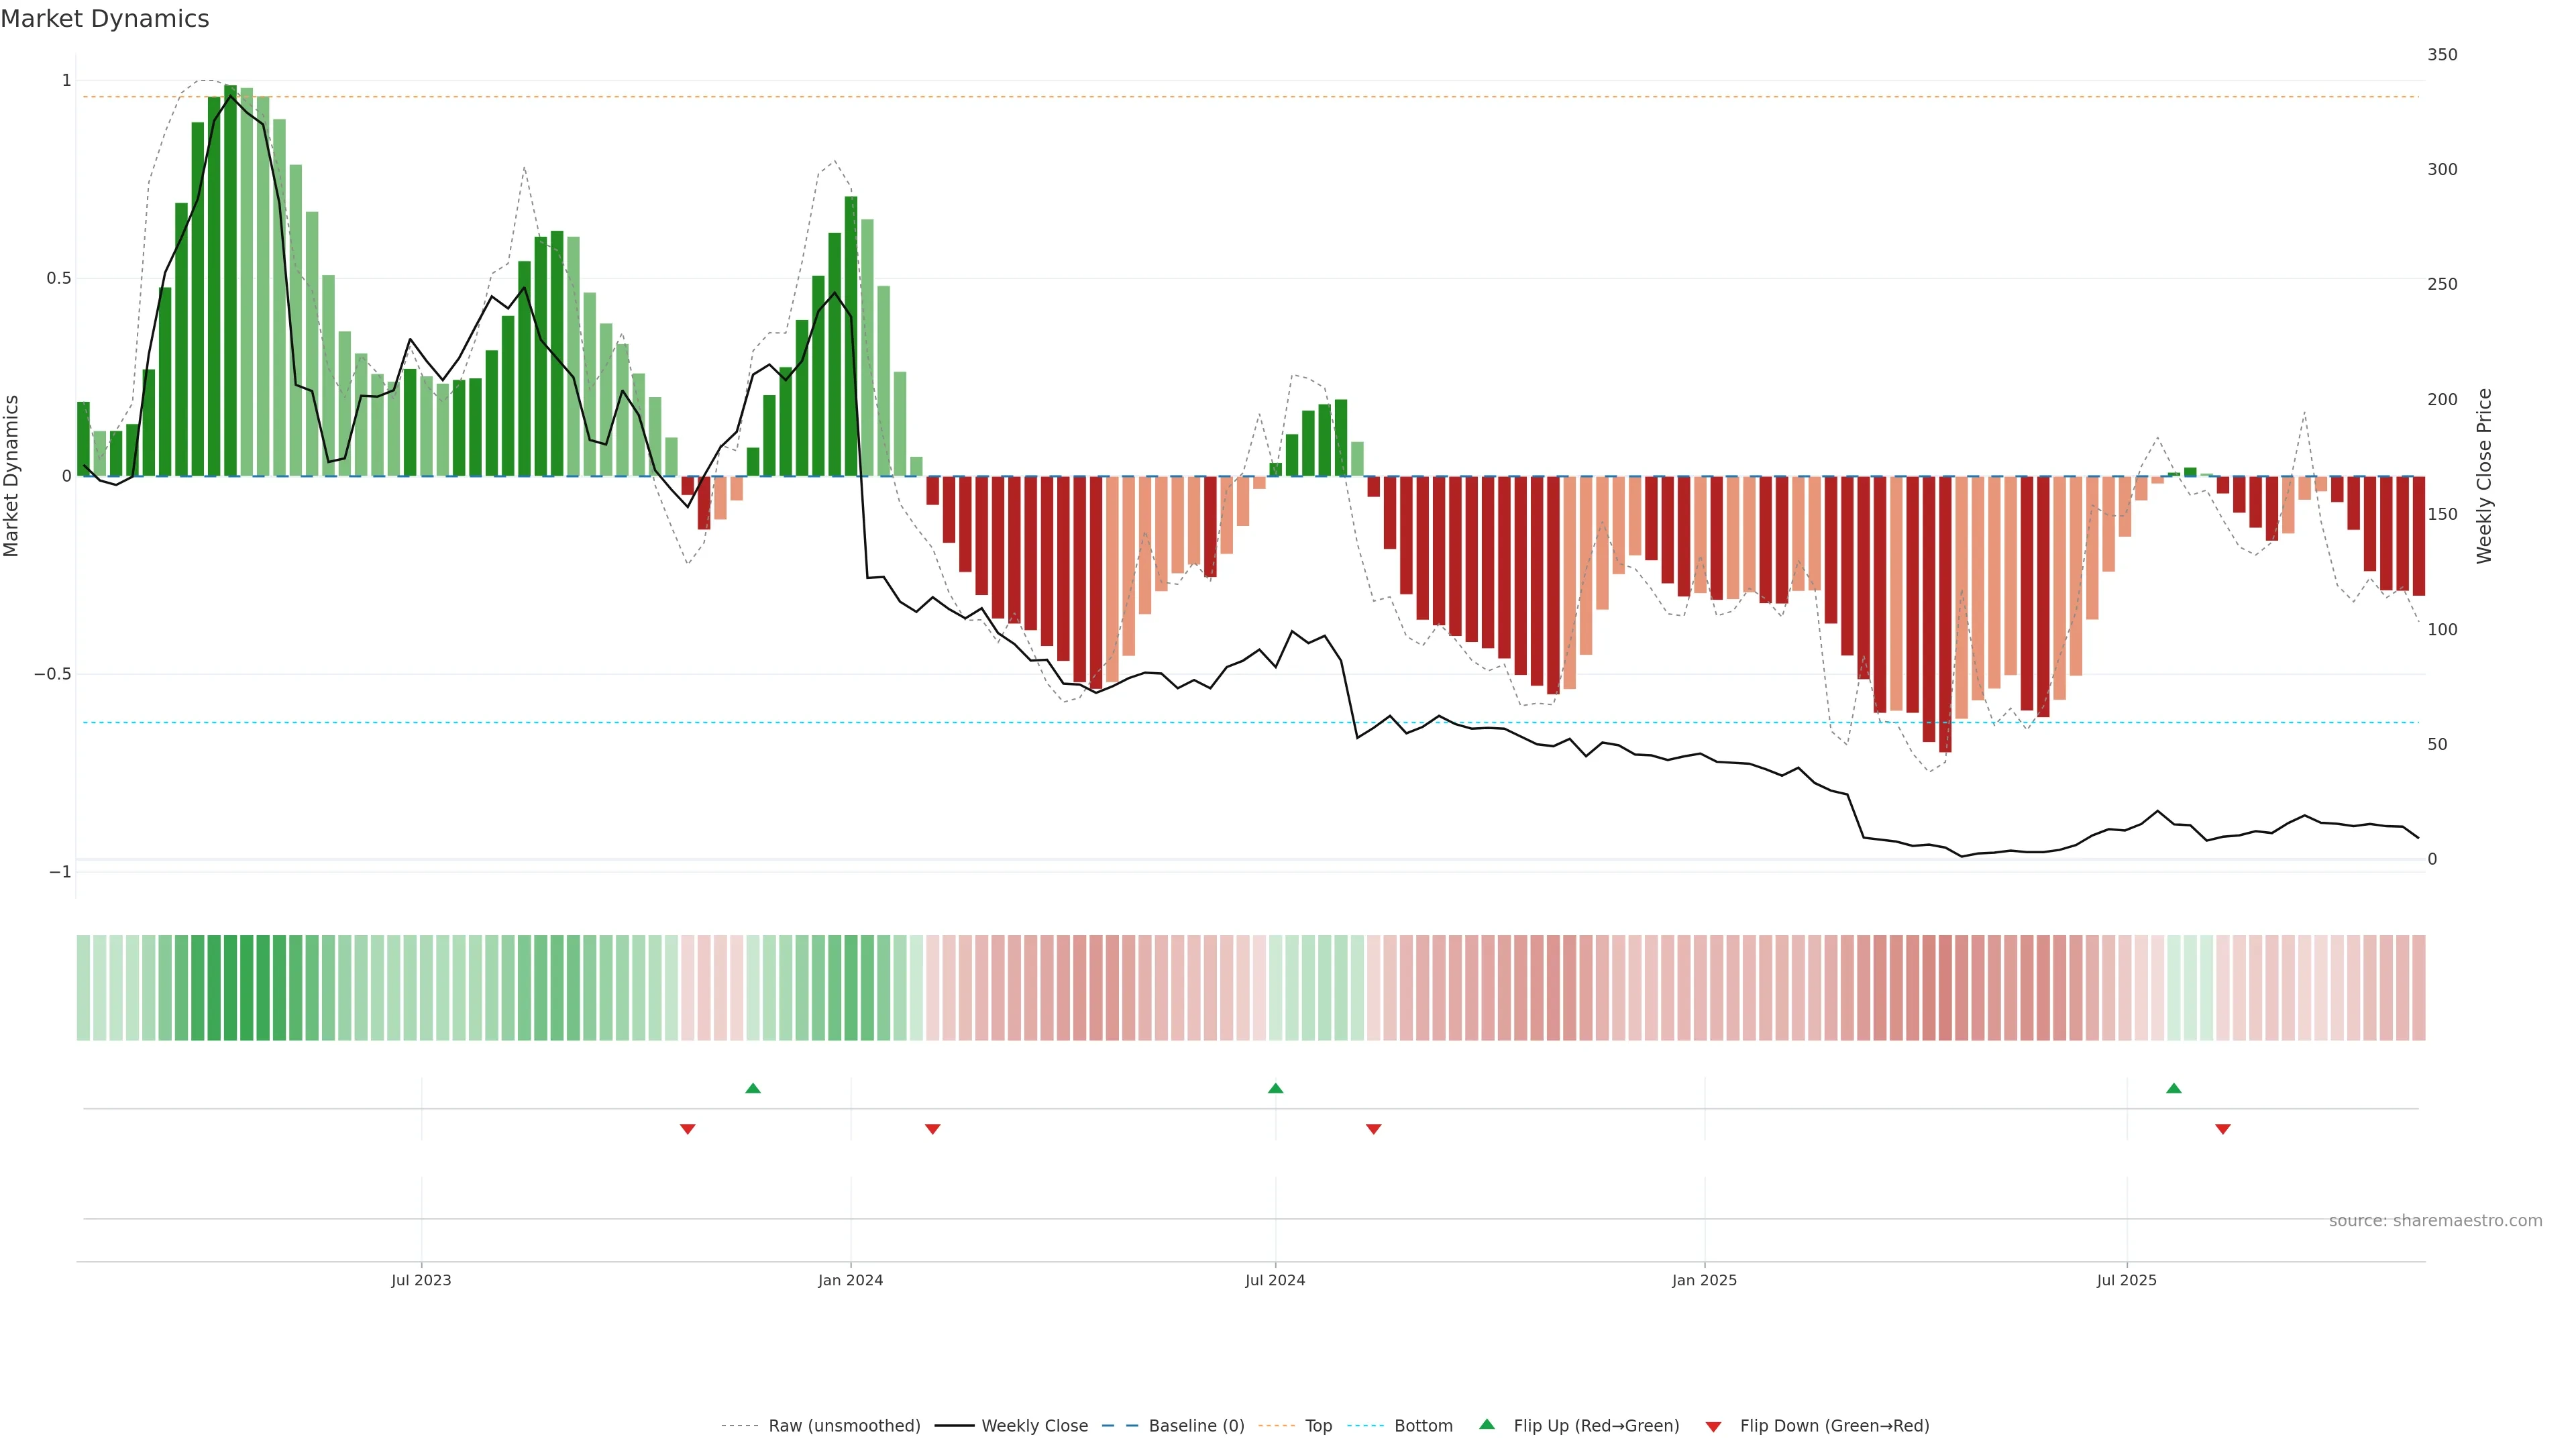
Task: Click the Weekly Close Price axis title
Action: click(2484, 476)
